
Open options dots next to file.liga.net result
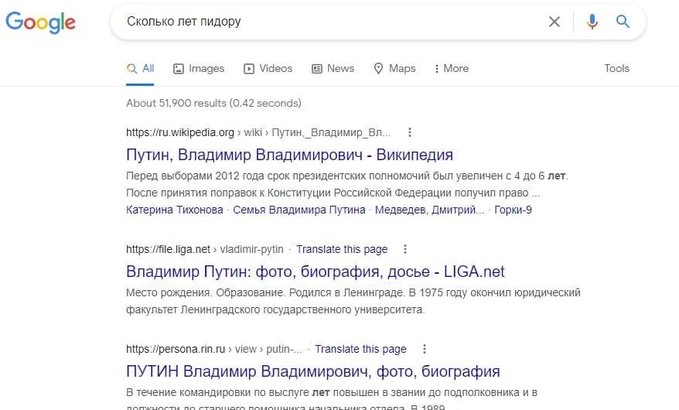pyautogui.click(x=405, y=249)
